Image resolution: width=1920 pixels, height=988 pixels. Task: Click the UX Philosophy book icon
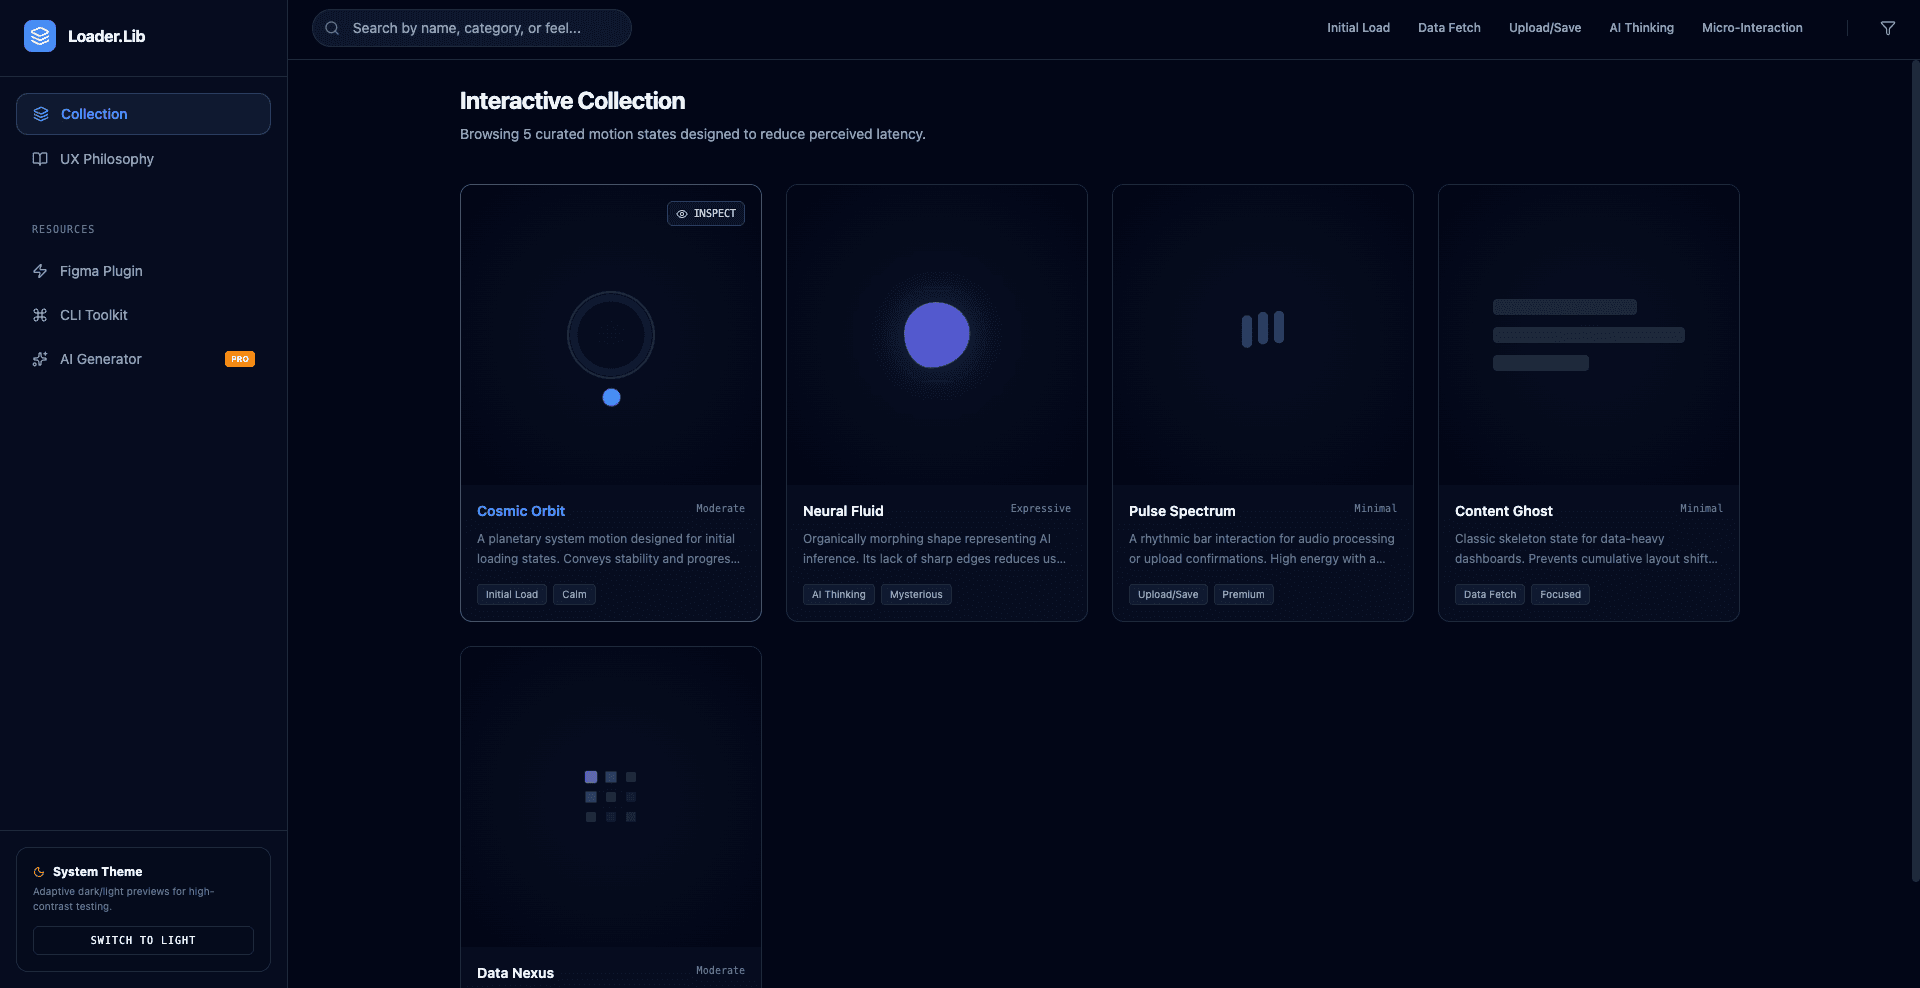(40, 159)
